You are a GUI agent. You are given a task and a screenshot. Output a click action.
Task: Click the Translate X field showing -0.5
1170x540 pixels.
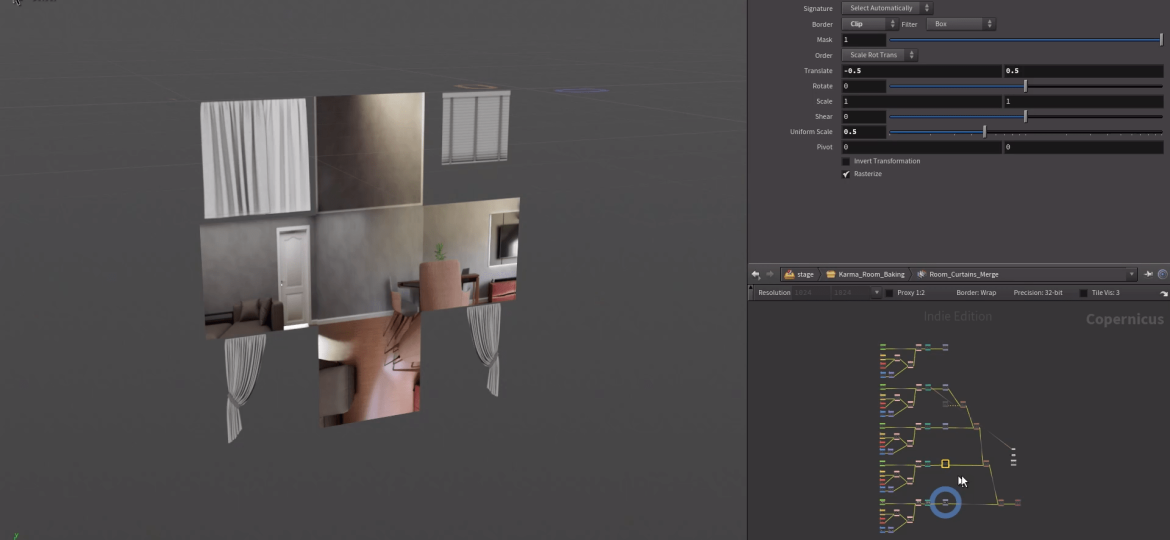tap(920, 71)
